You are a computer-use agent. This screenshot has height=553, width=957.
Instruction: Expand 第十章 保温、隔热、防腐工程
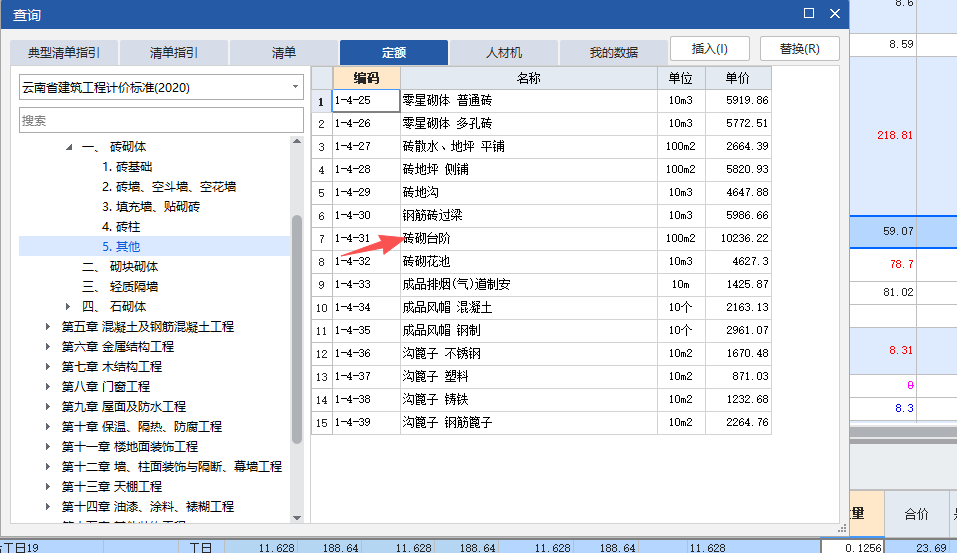click(x=48, y=427)
